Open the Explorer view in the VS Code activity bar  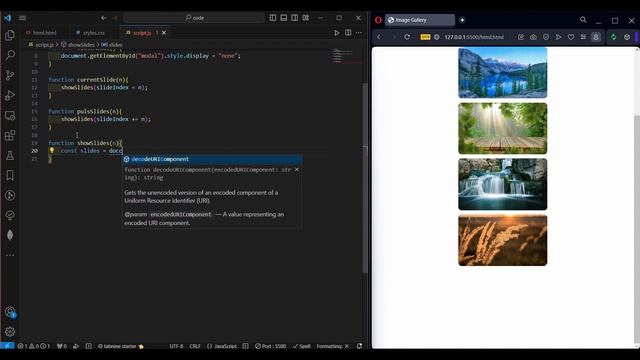click(x=10, y=35)
